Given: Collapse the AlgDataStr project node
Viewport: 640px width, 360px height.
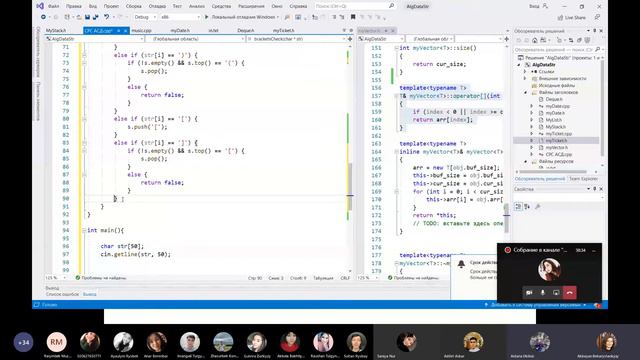Looking at the screenshot, I should [x=519, y=65].
